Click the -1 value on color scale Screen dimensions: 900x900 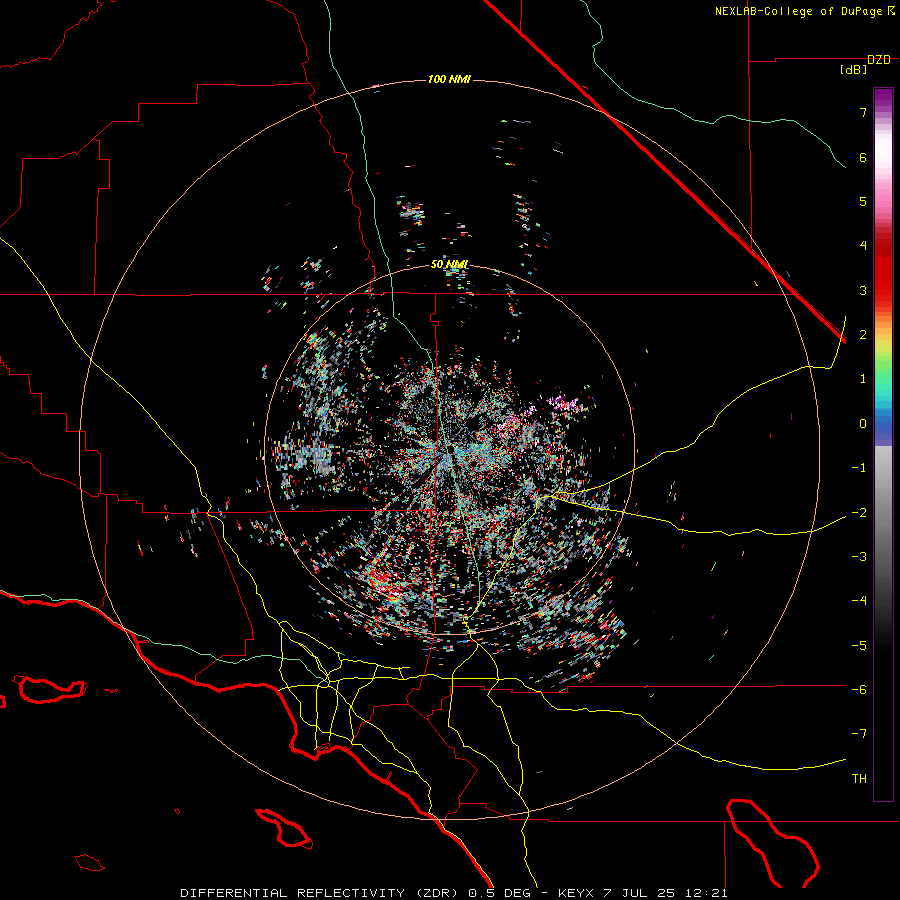(859, 468)
